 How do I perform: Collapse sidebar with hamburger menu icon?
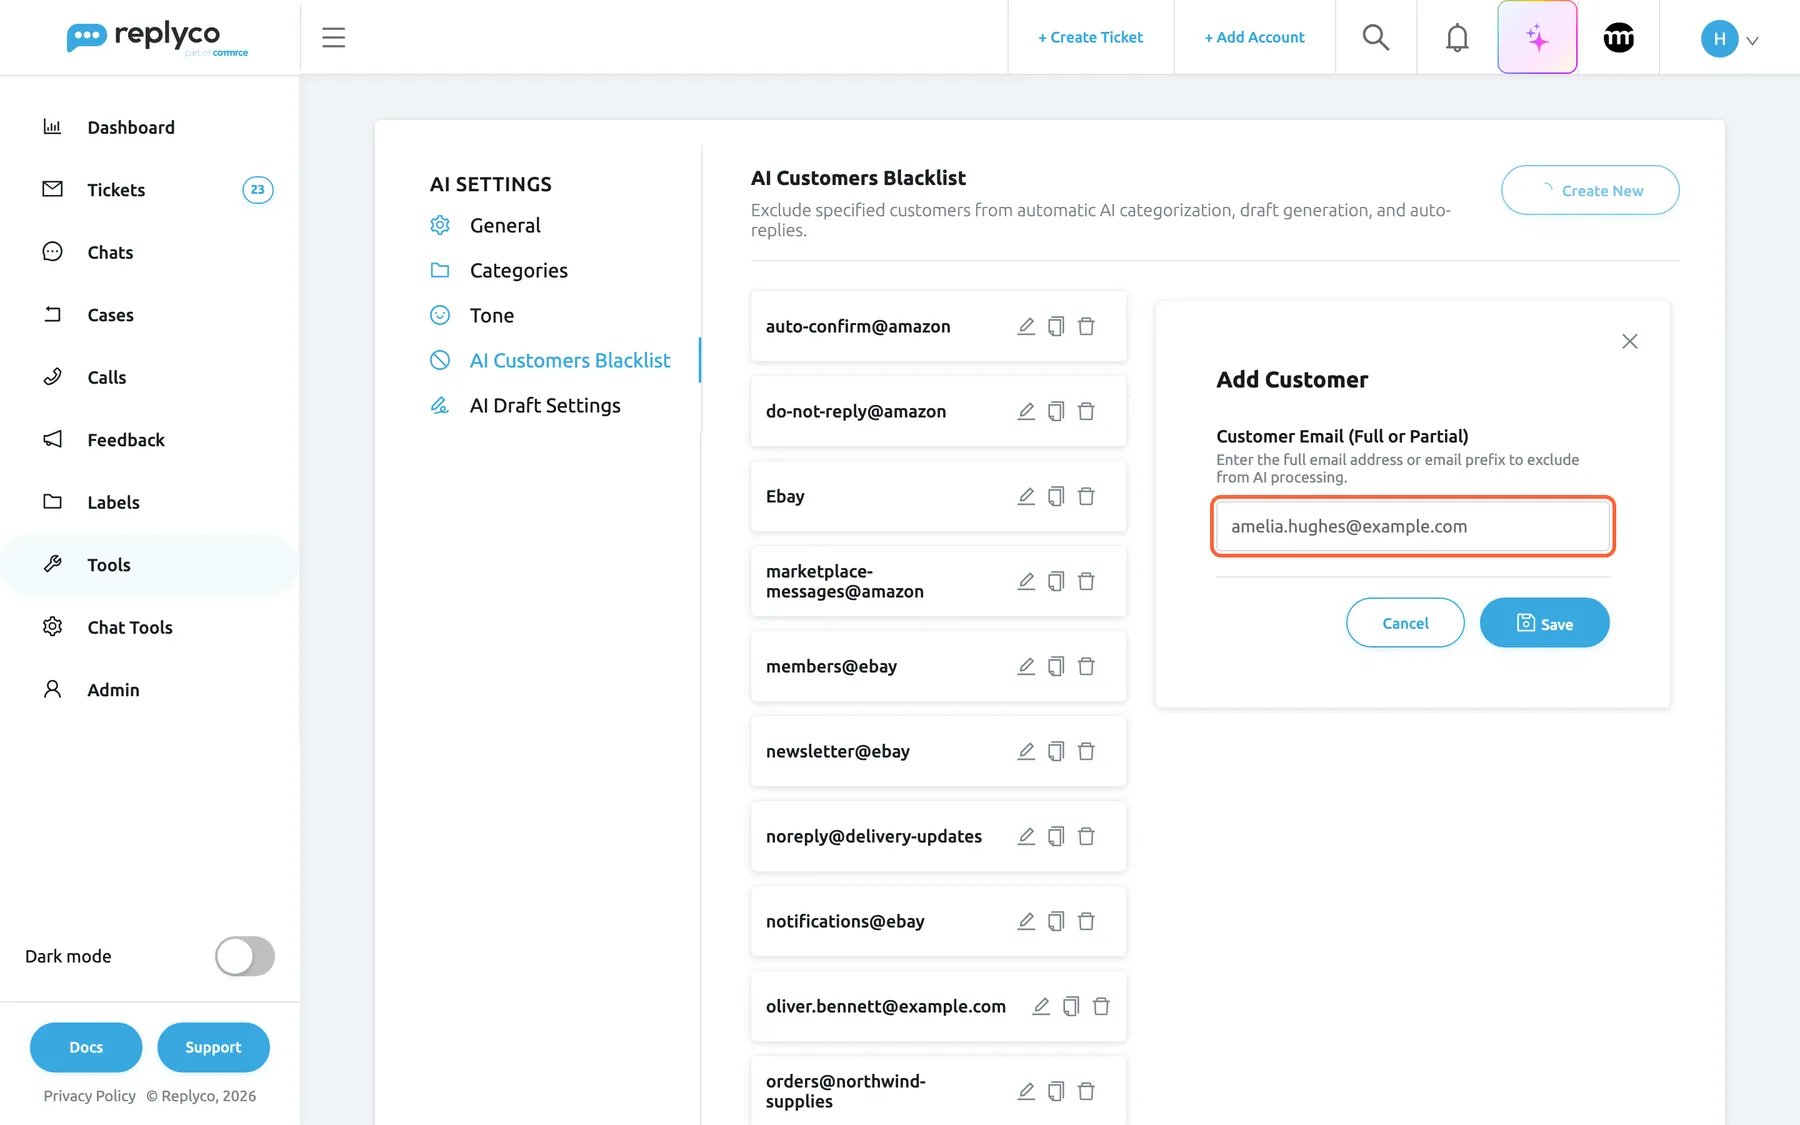(x=333, y=37)
